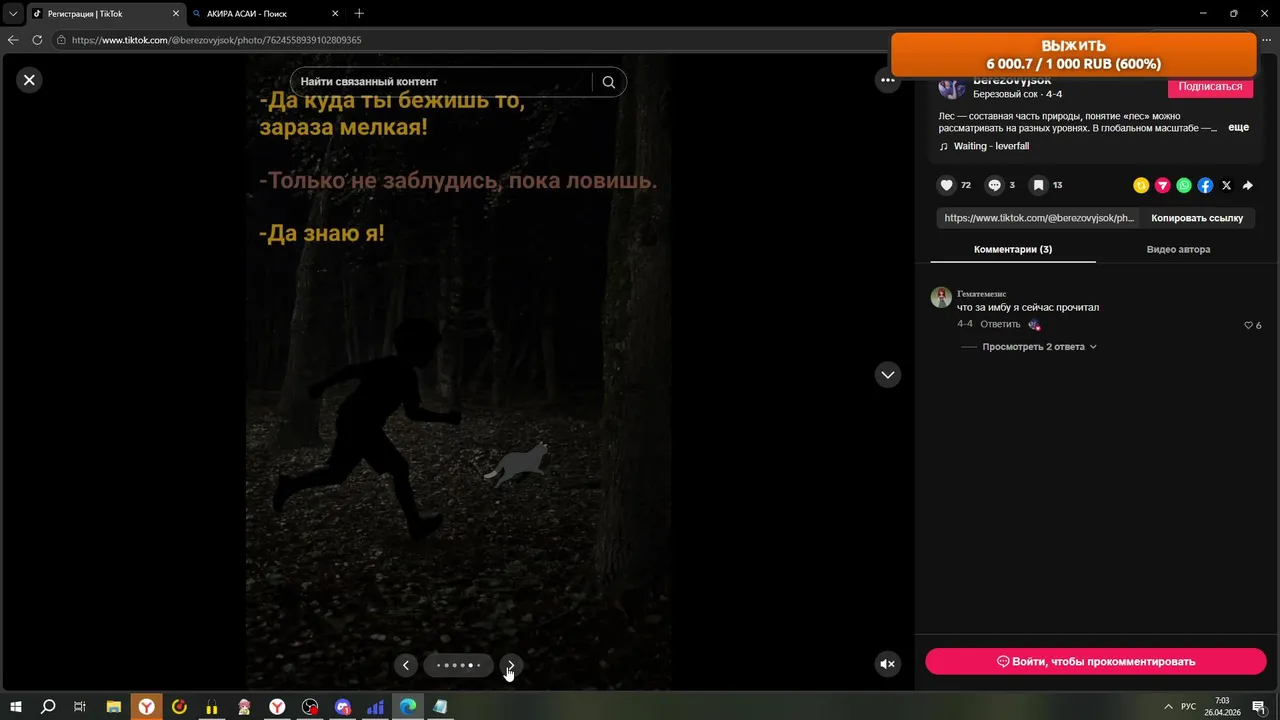Close the Регистрация | TikTok tab

[x=176, y=14]
